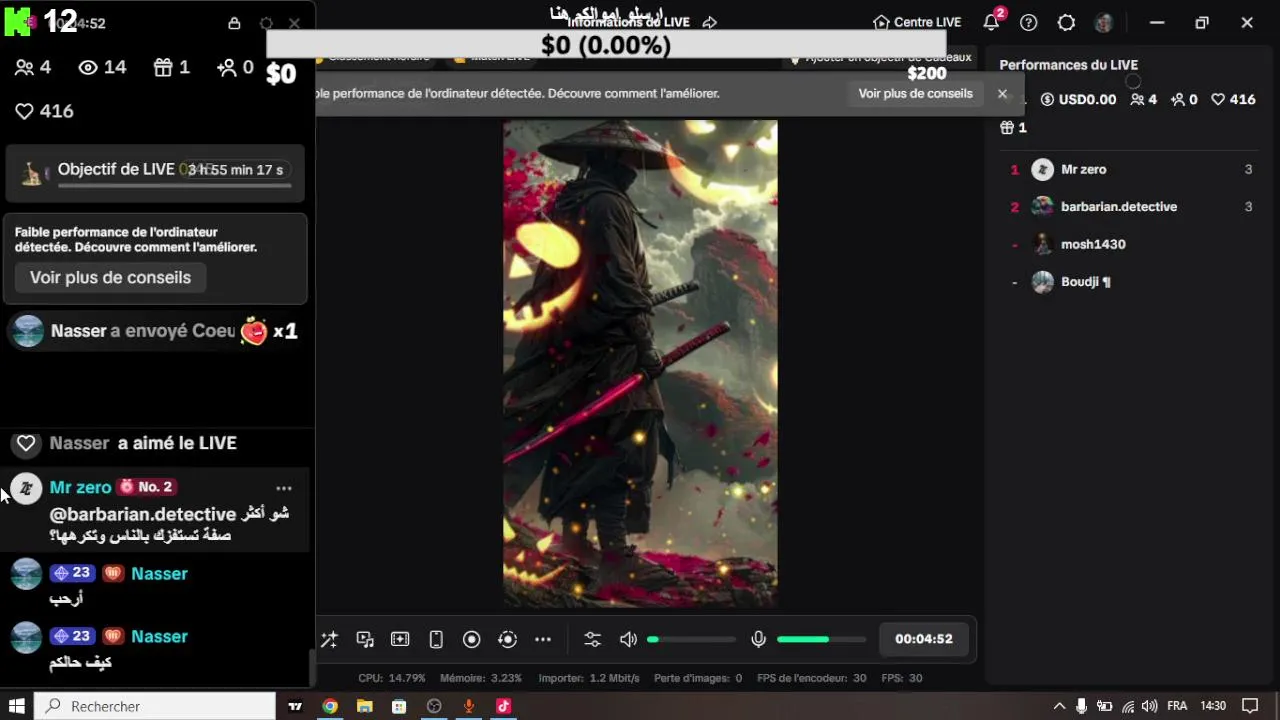Open the magic wand effects tool
The image size is (1280, 720).
point(329,639)
